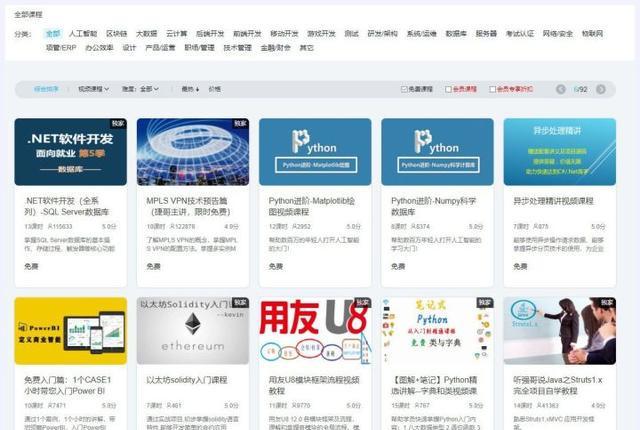This screenshot has height=430, width=640.
Task: Filter by 物联网 category
Action: click(592, 33)
